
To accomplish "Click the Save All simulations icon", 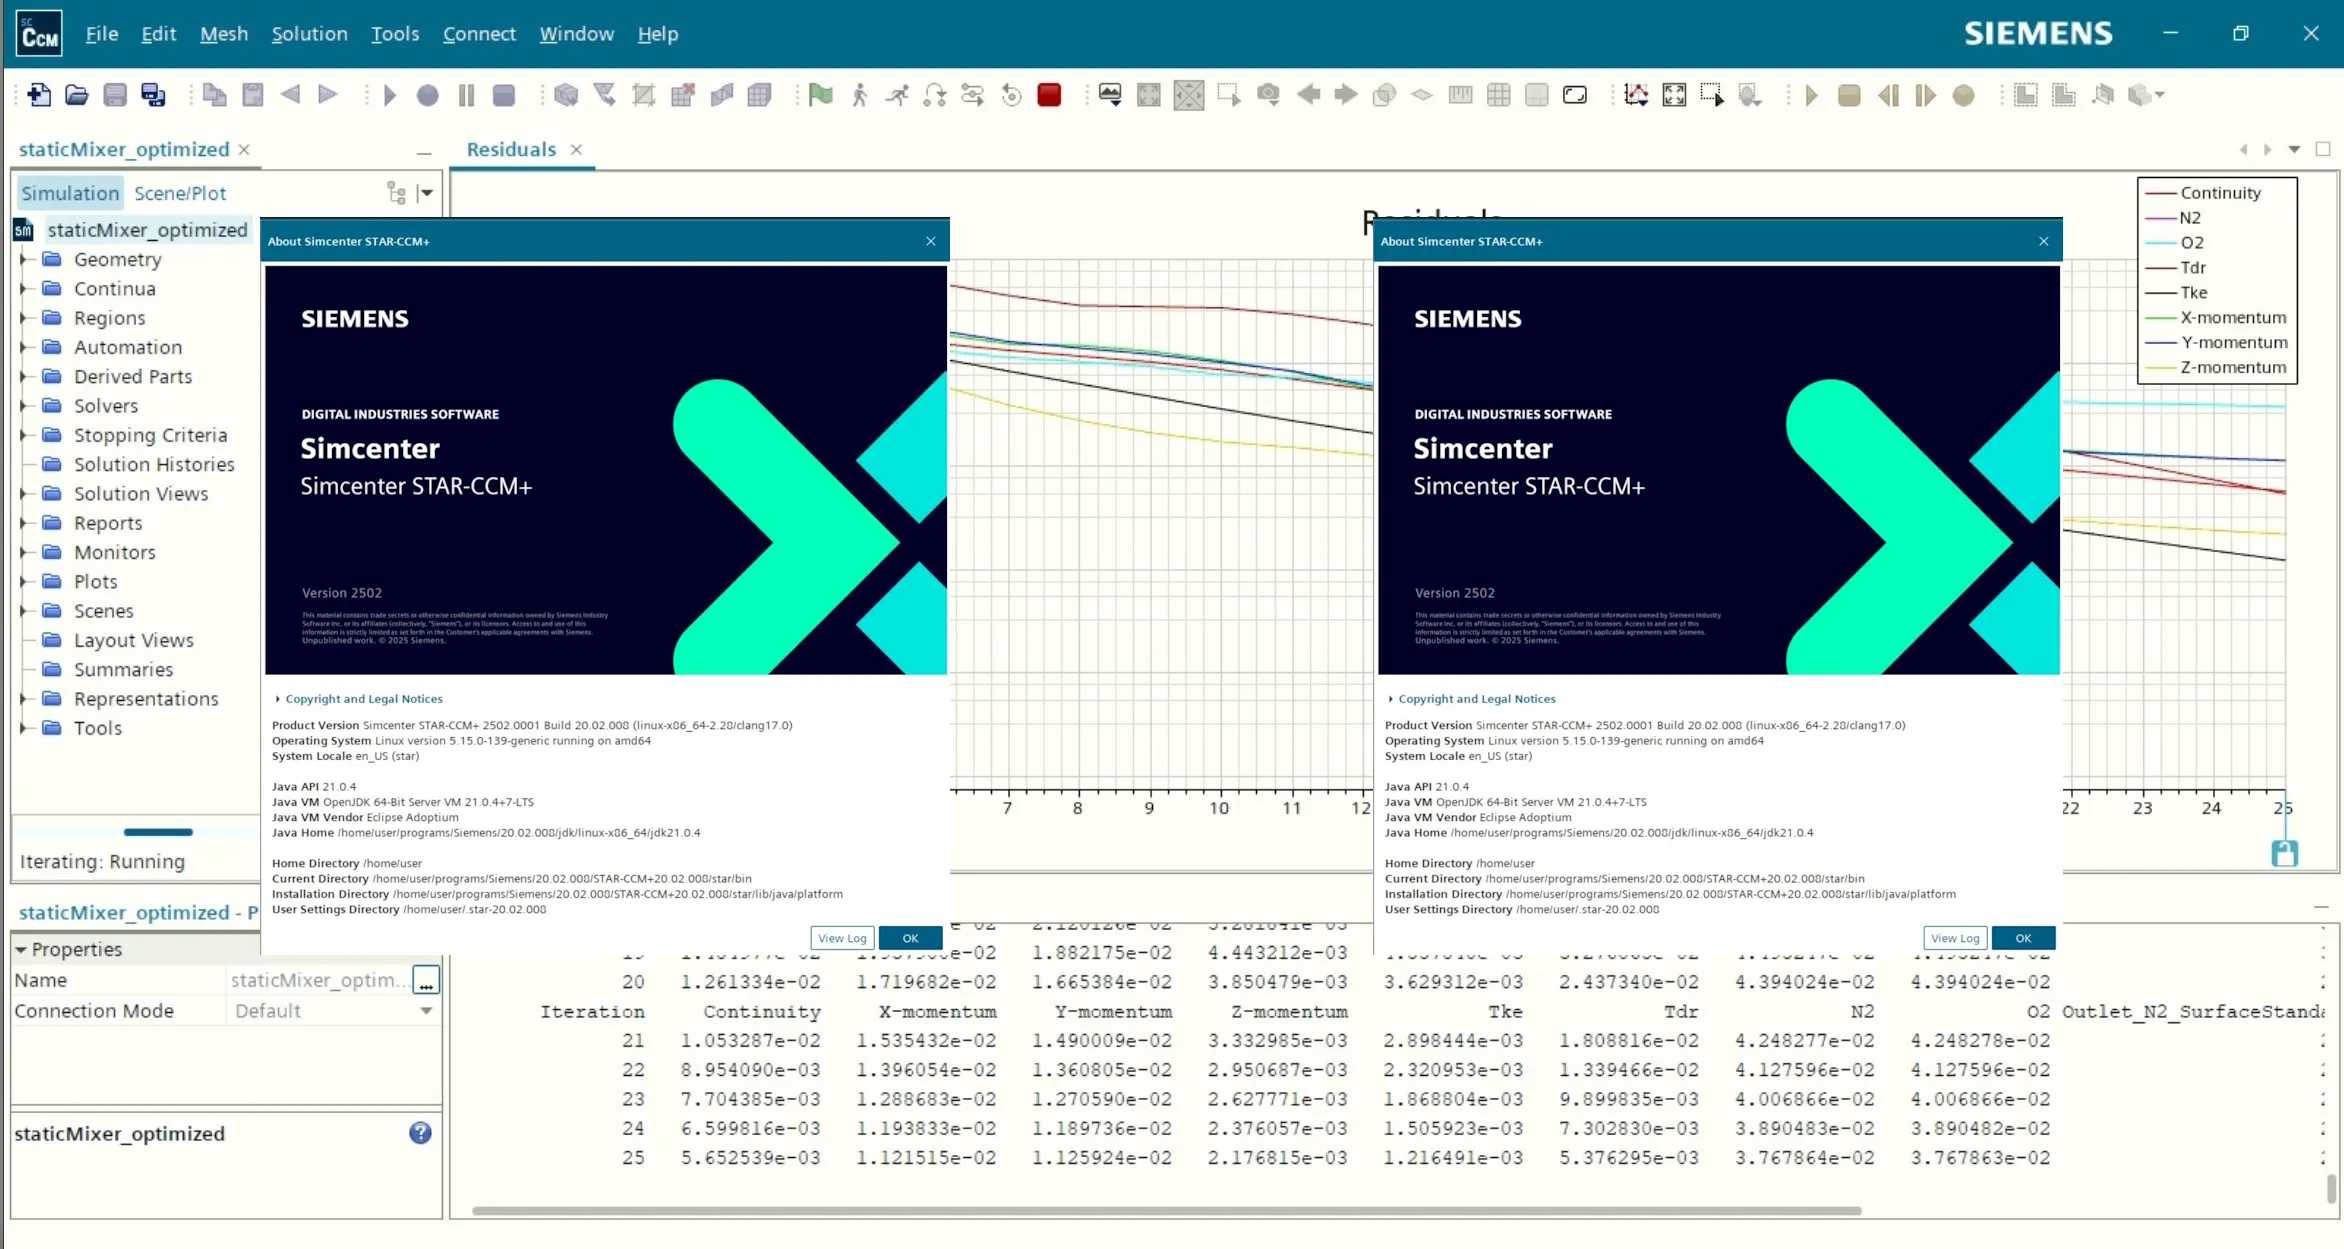I will point(153,95).
